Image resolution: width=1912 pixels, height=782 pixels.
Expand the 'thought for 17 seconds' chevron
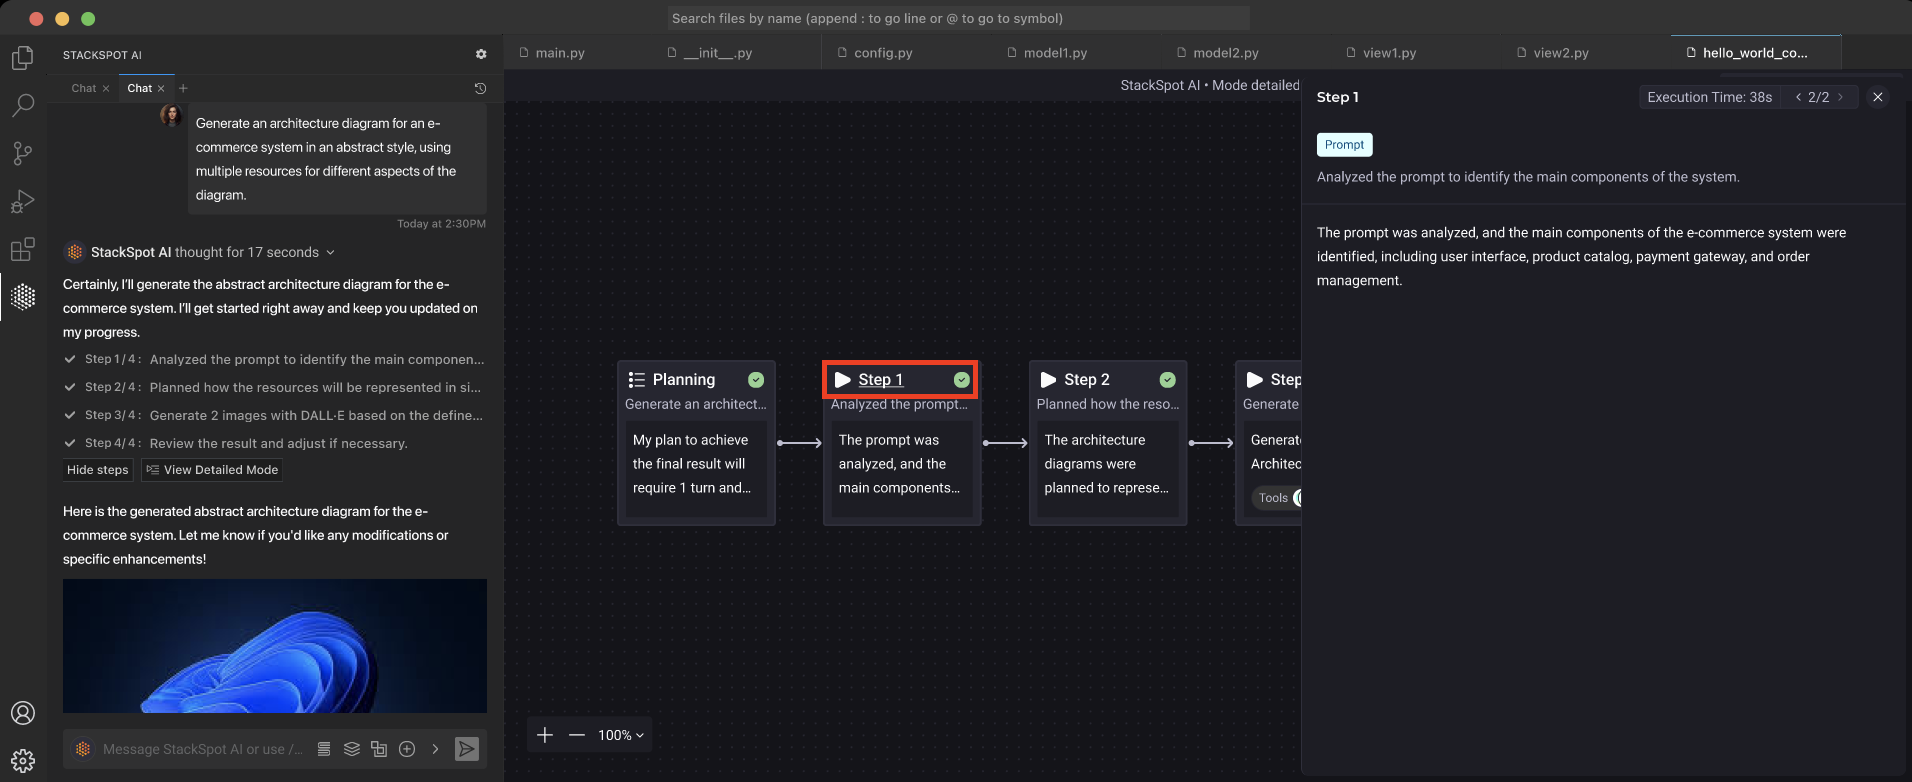(x=331, y=253)
